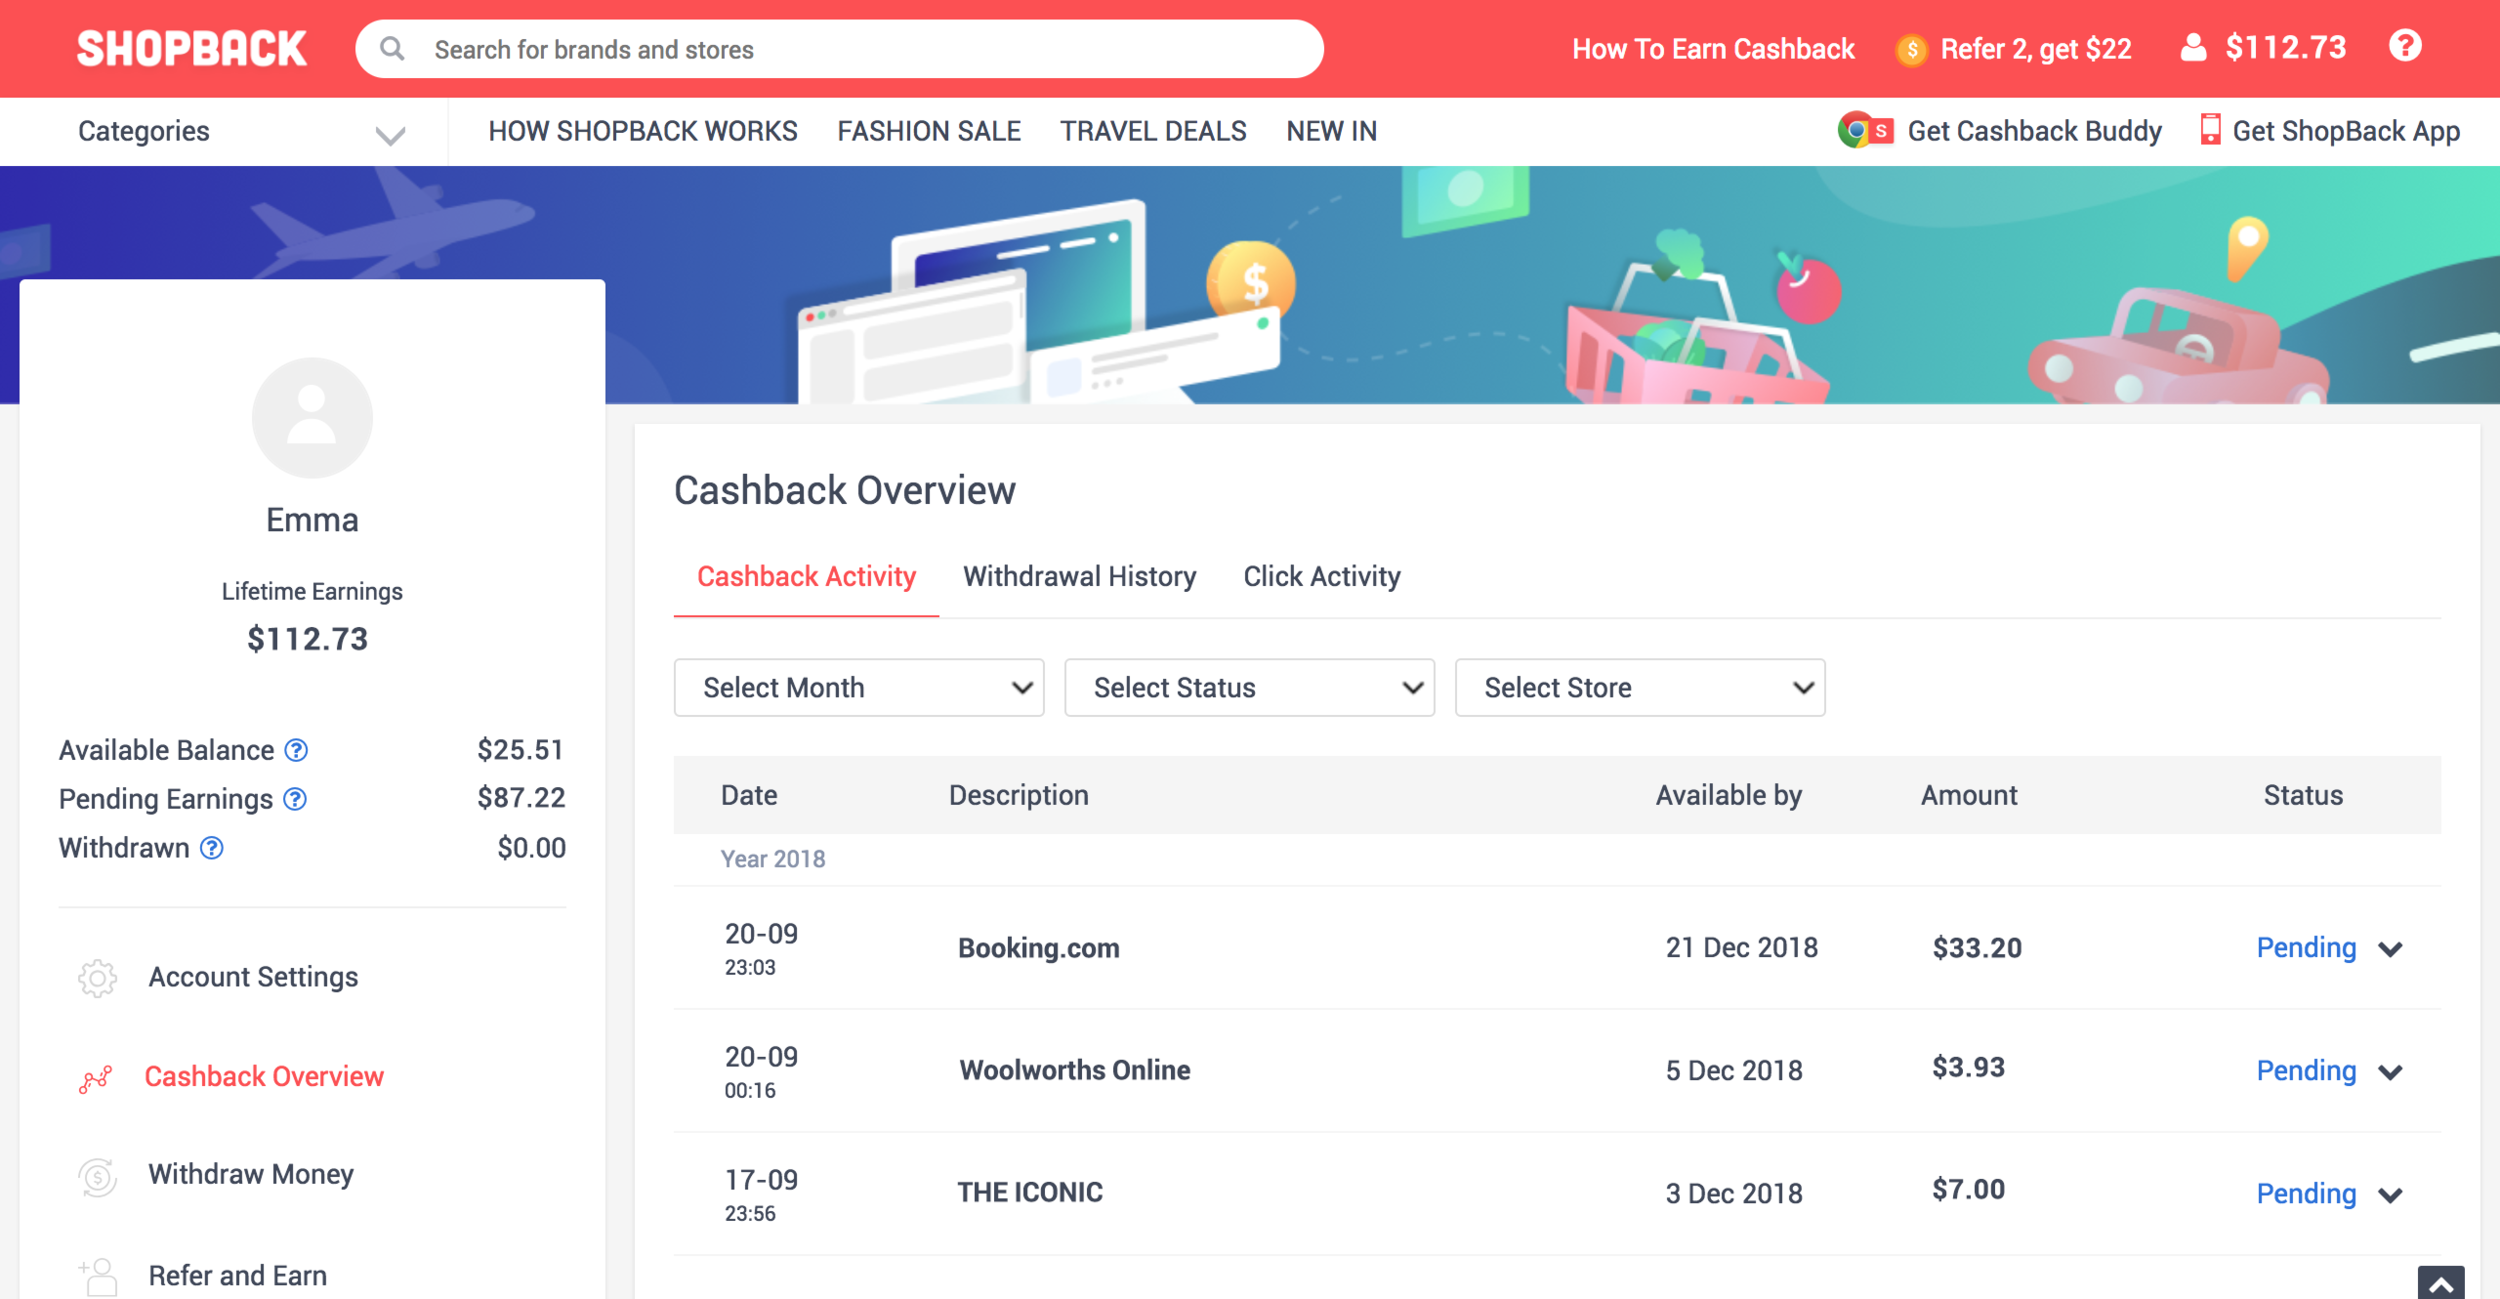This screenshot has height=1299, width=2500.
Task: Open TRAVEL DEALS menu item
Action: pos(1153,131)
